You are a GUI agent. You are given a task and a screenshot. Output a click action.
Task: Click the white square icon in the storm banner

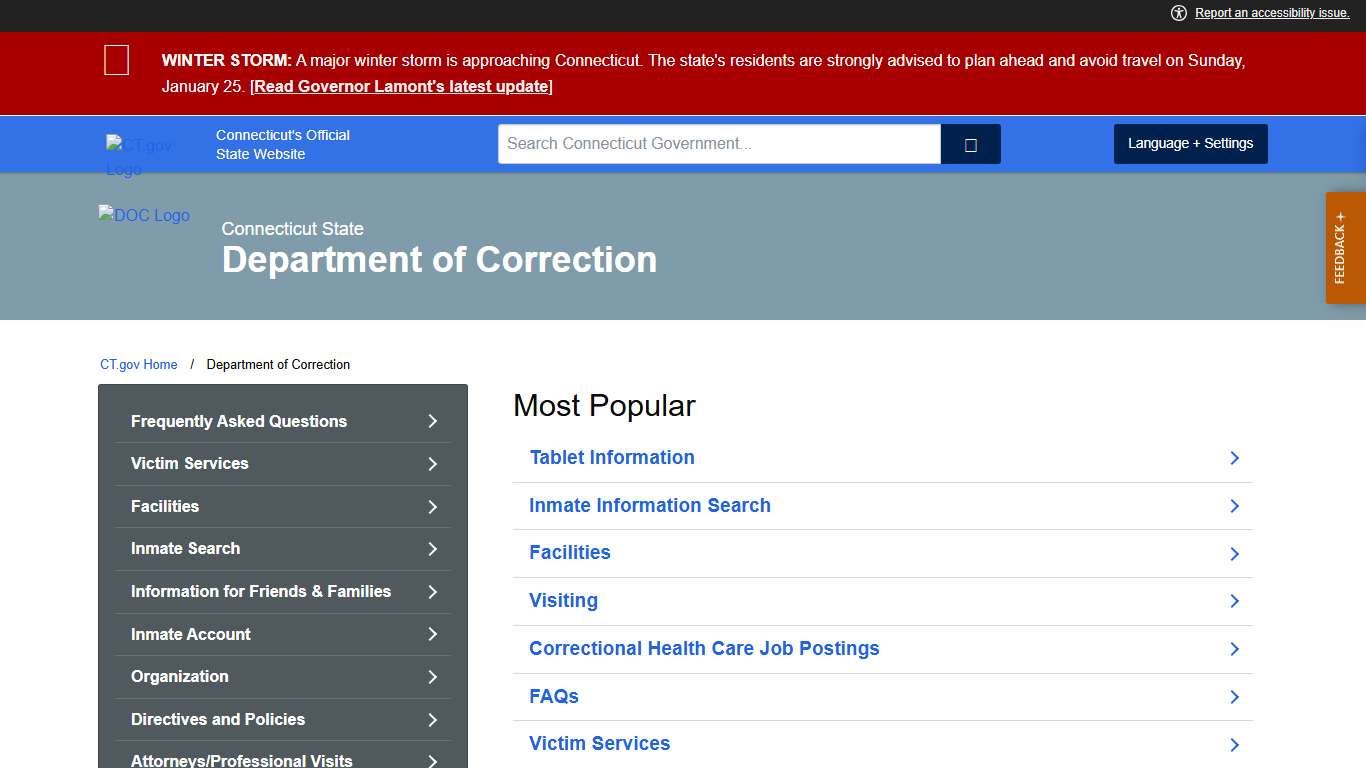pos(116,60)
